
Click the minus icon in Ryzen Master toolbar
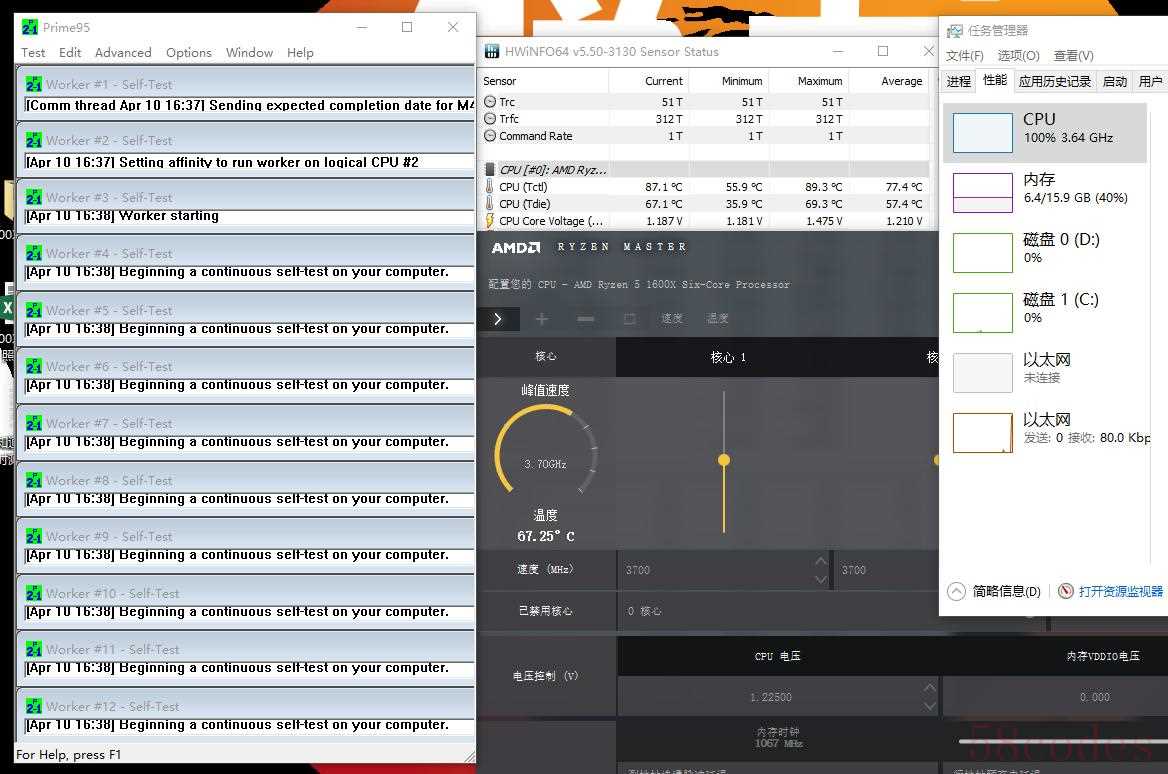point(586,319)
